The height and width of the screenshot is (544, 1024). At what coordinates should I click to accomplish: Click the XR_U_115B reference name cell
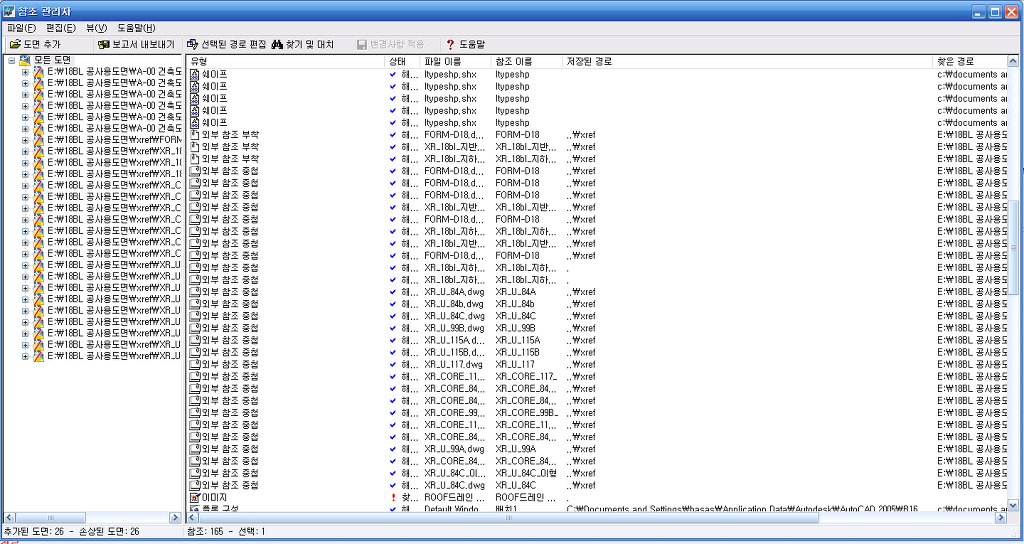click(x=518, y=352)
